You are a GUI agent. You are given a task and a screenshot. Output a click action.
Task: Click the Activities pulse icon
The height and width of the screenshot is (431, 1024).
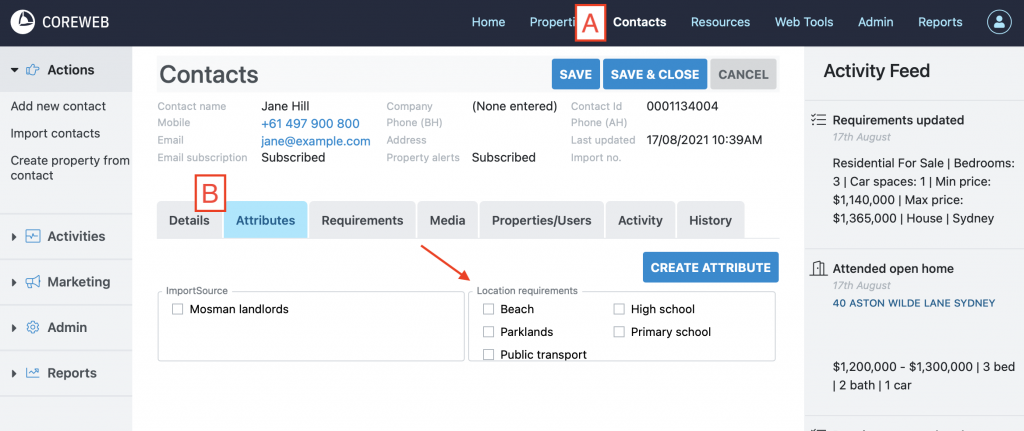coord(33,237)
